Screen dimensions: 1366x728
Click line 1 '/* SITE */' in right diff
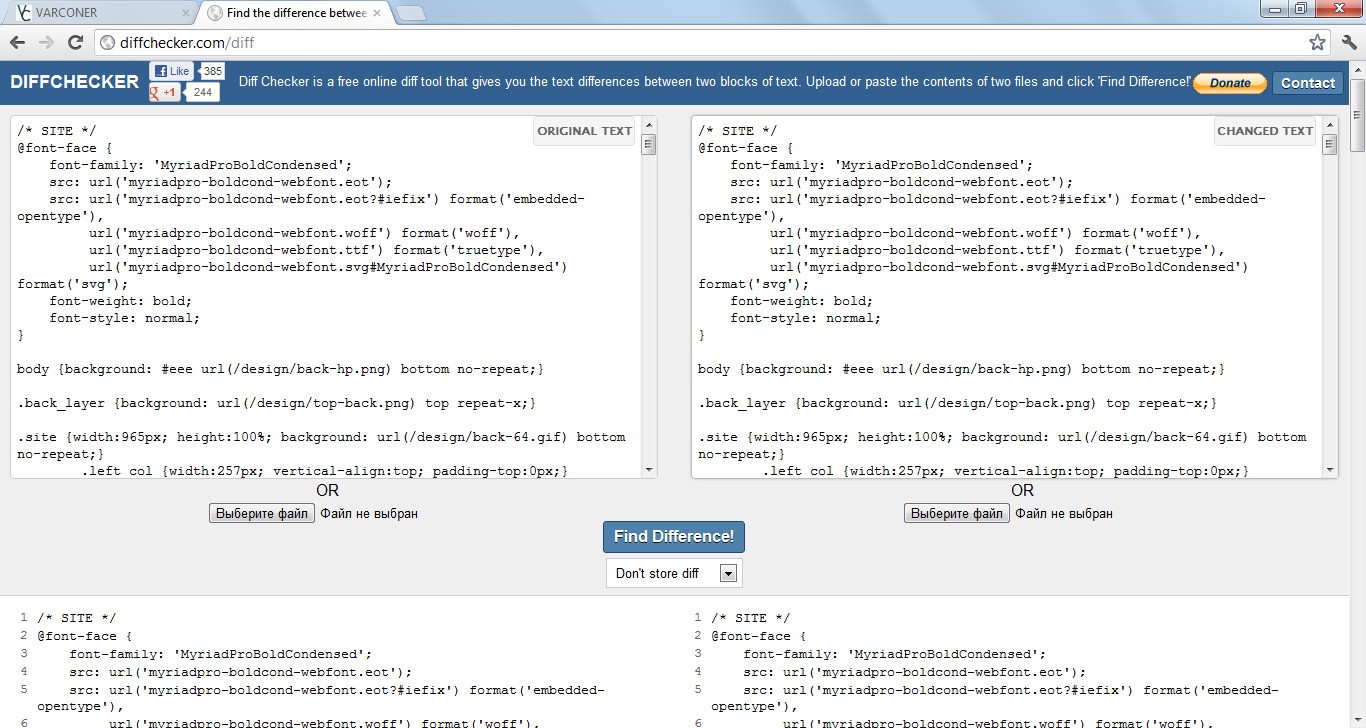(751, 618)
